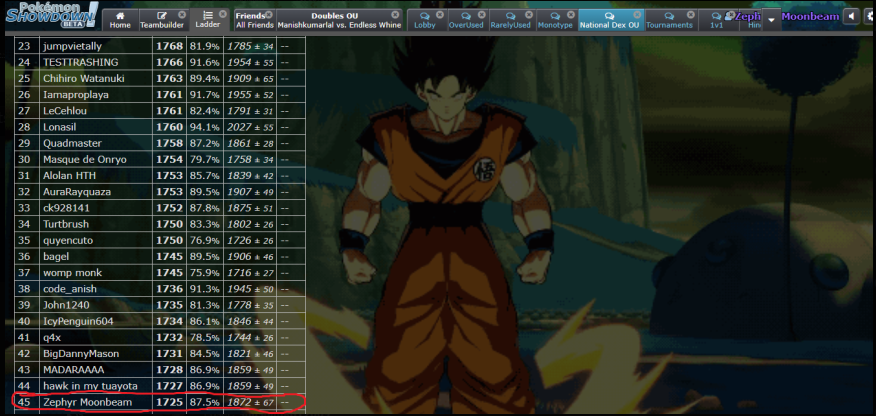Switch to the 1v1 room tab
The height and width of the screenshot is (416, 876).
pyautogui.click(x=716, y=20)
